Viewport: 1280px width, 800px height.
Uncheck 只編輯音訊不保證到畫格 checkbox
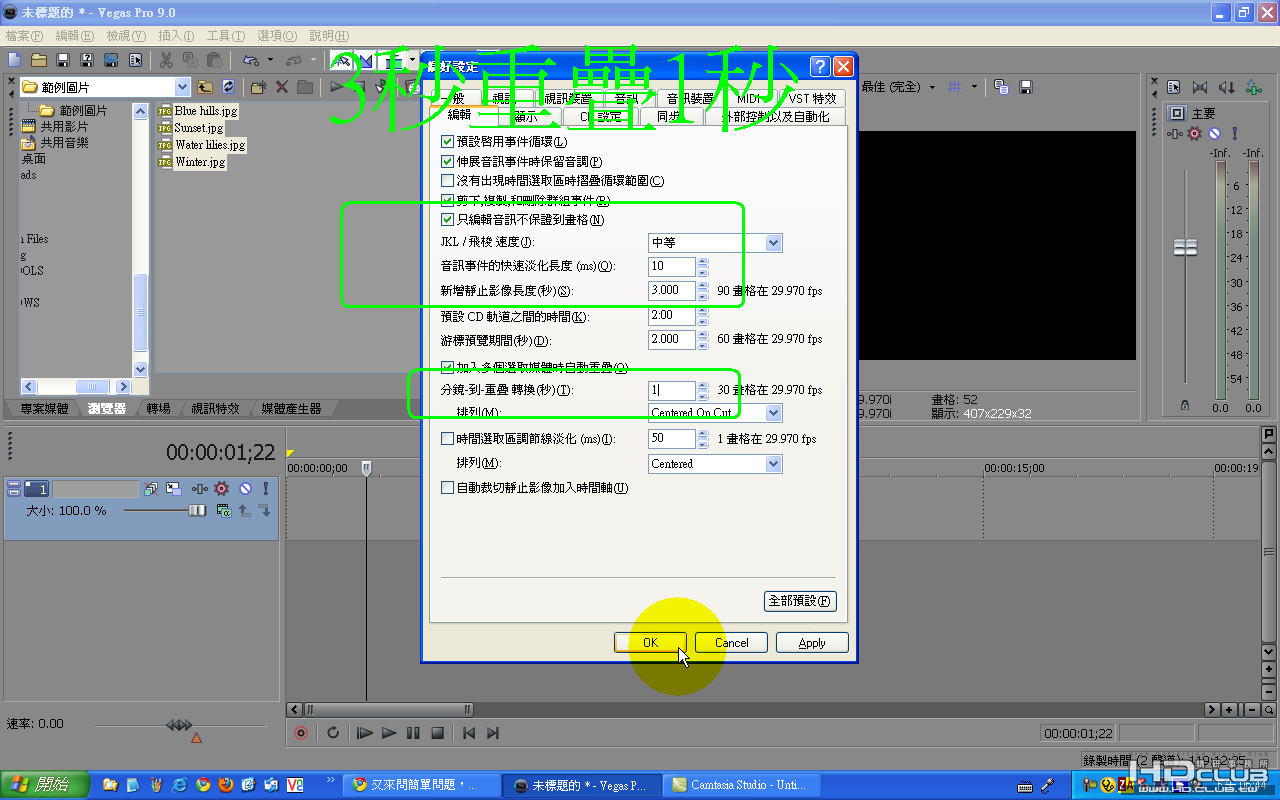point(448,219)
